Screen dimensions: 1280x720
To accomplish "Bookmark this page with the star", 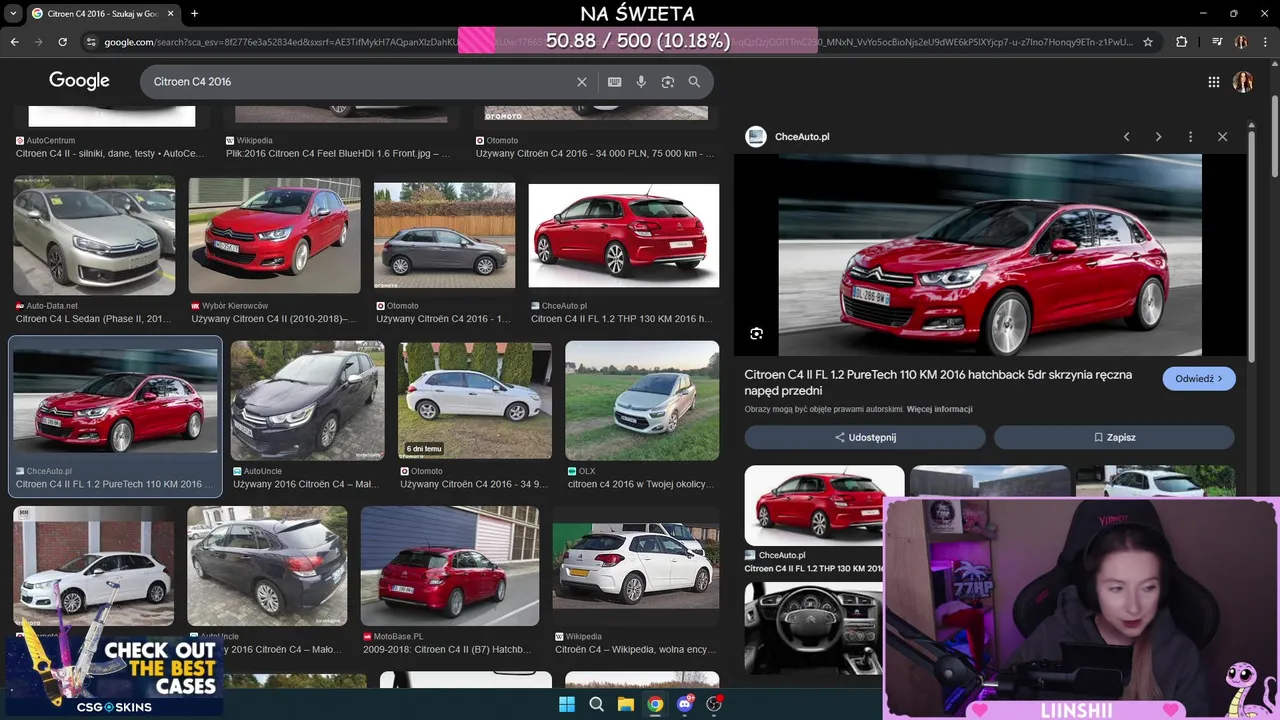I will 1148,42.
